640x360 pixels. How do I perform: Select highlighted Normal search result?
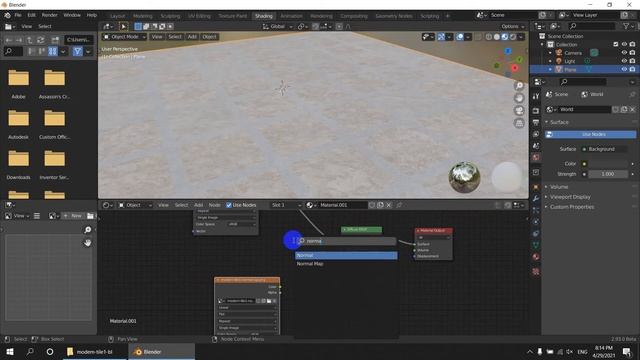click(x=346, y=256)
